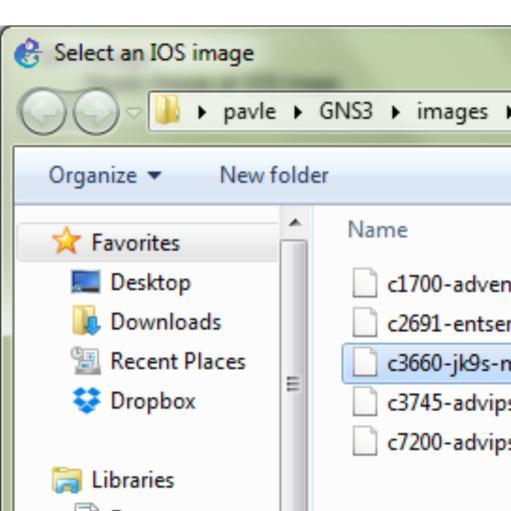Go forward with the Forward arrow button
This screenshot has width=511, height=511.
pos(96,112)
